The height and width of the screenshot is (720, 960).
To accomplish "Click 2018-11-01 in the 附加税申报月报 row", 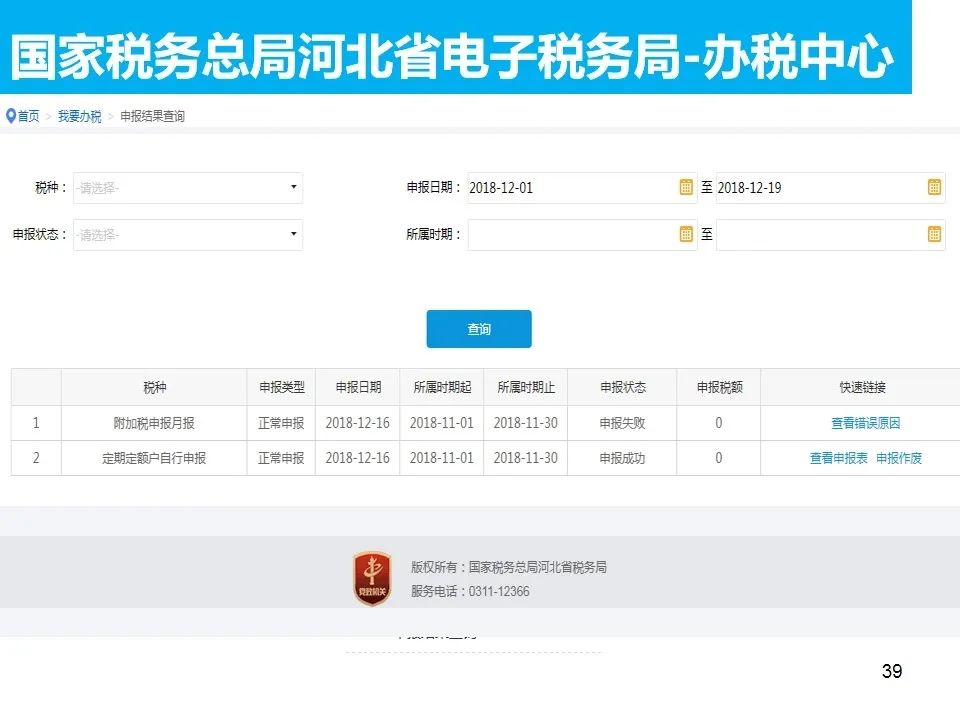I will 442,423.
